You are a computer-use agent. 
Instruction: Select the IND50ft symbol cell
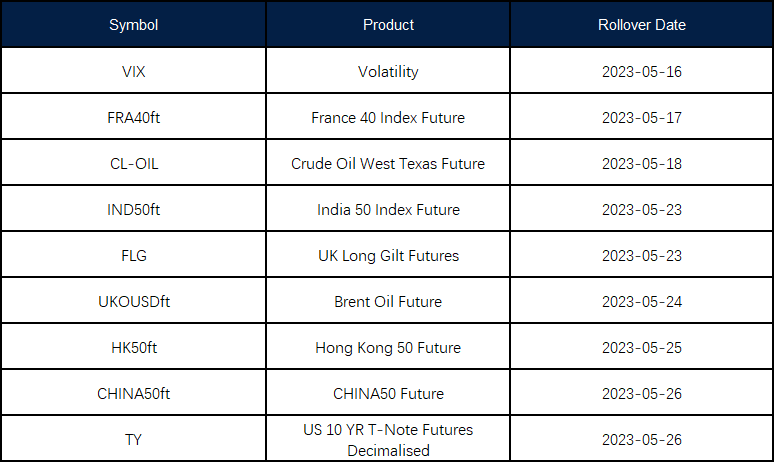click(133, 210)
